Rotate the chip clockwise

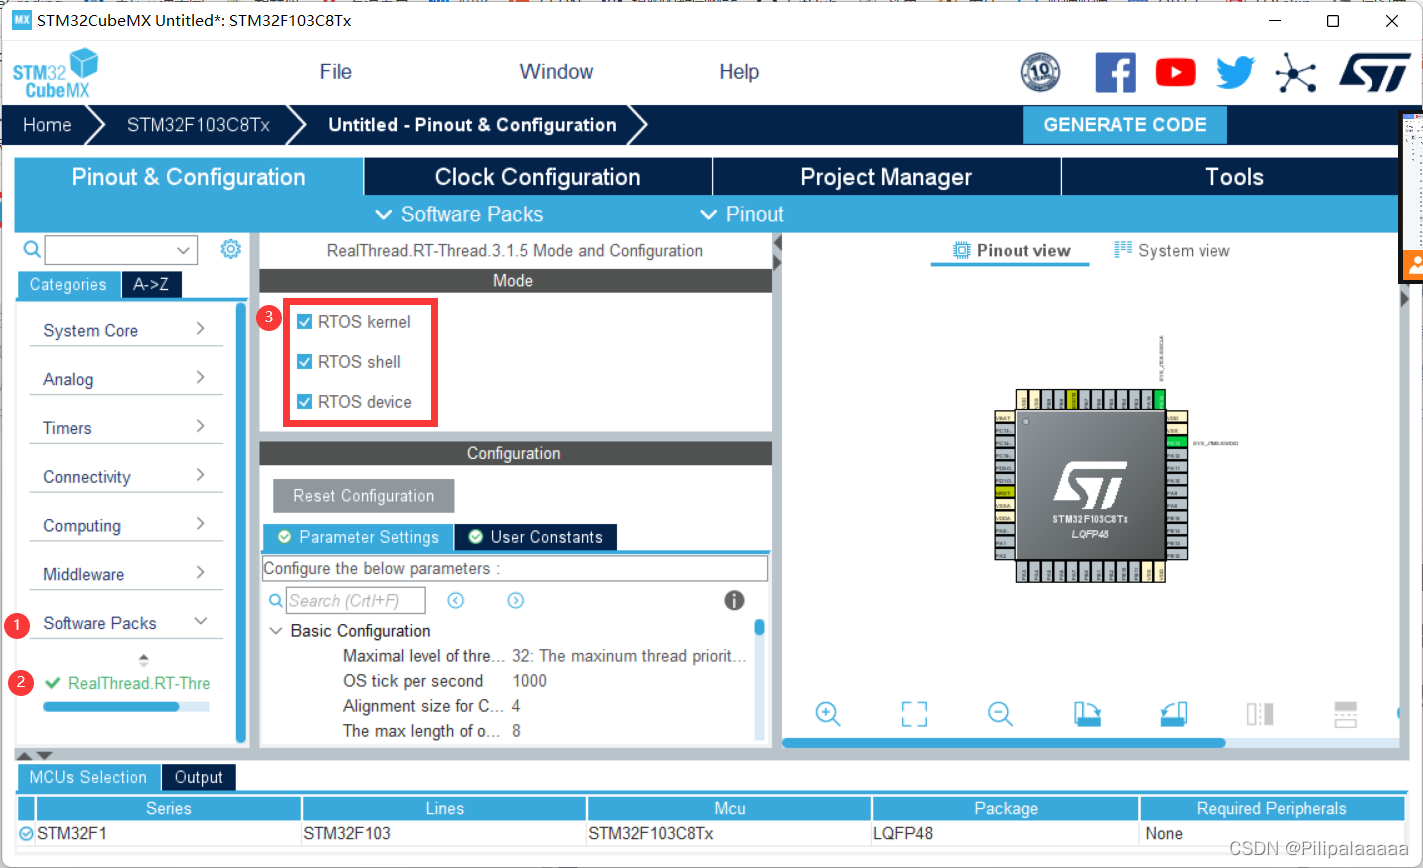pos(1087,714)
